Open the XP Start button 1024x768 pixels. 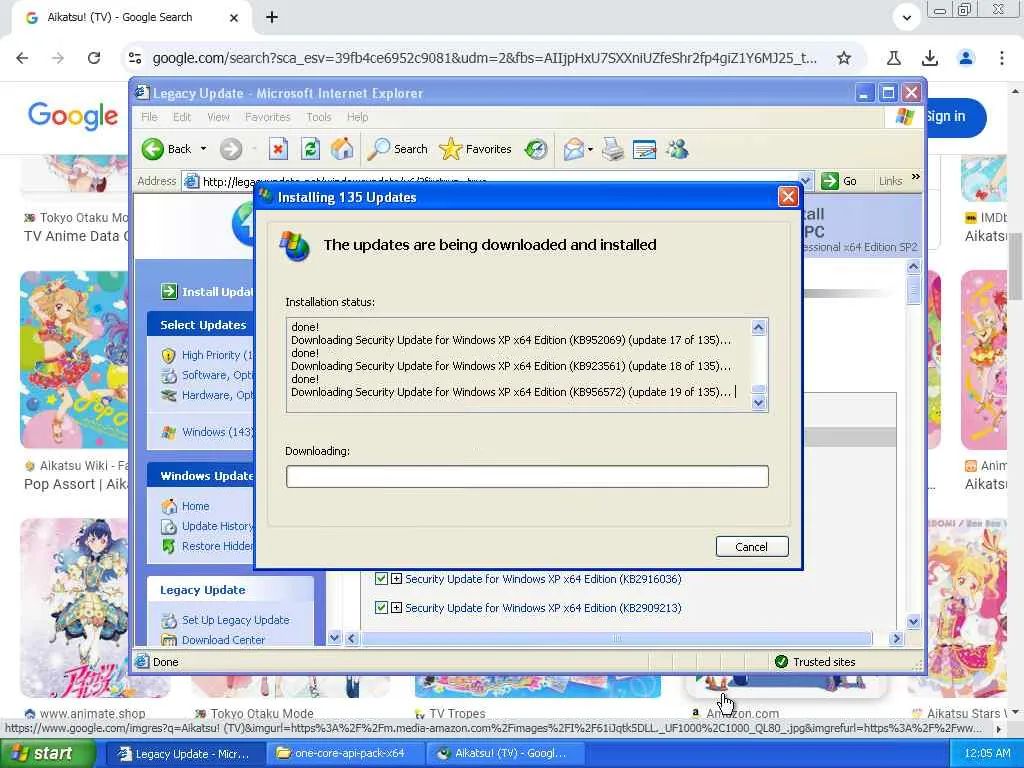coord(46,754)
